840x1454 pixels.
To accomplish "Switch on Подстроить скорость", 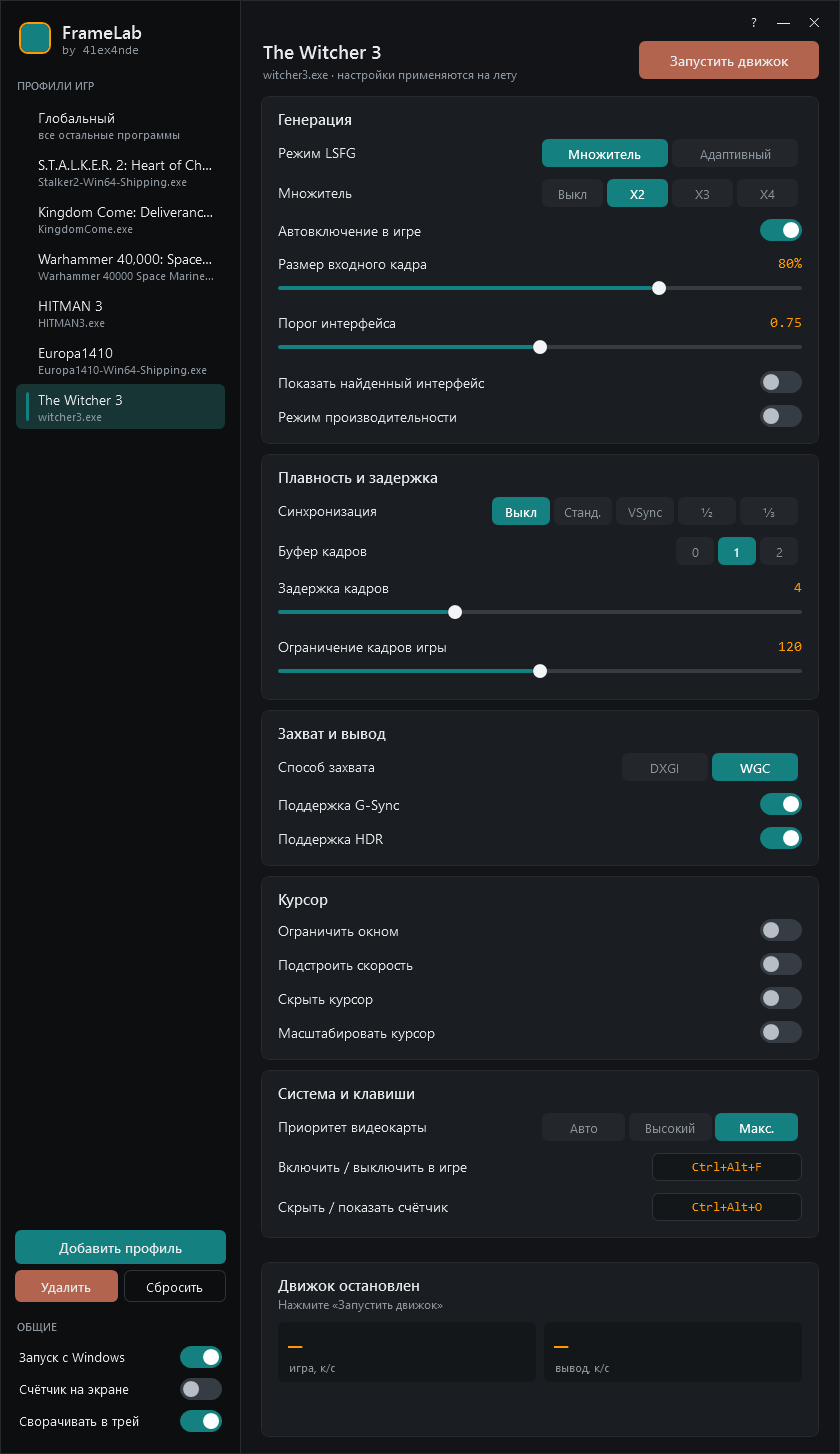I will click(x=781, y=964).
